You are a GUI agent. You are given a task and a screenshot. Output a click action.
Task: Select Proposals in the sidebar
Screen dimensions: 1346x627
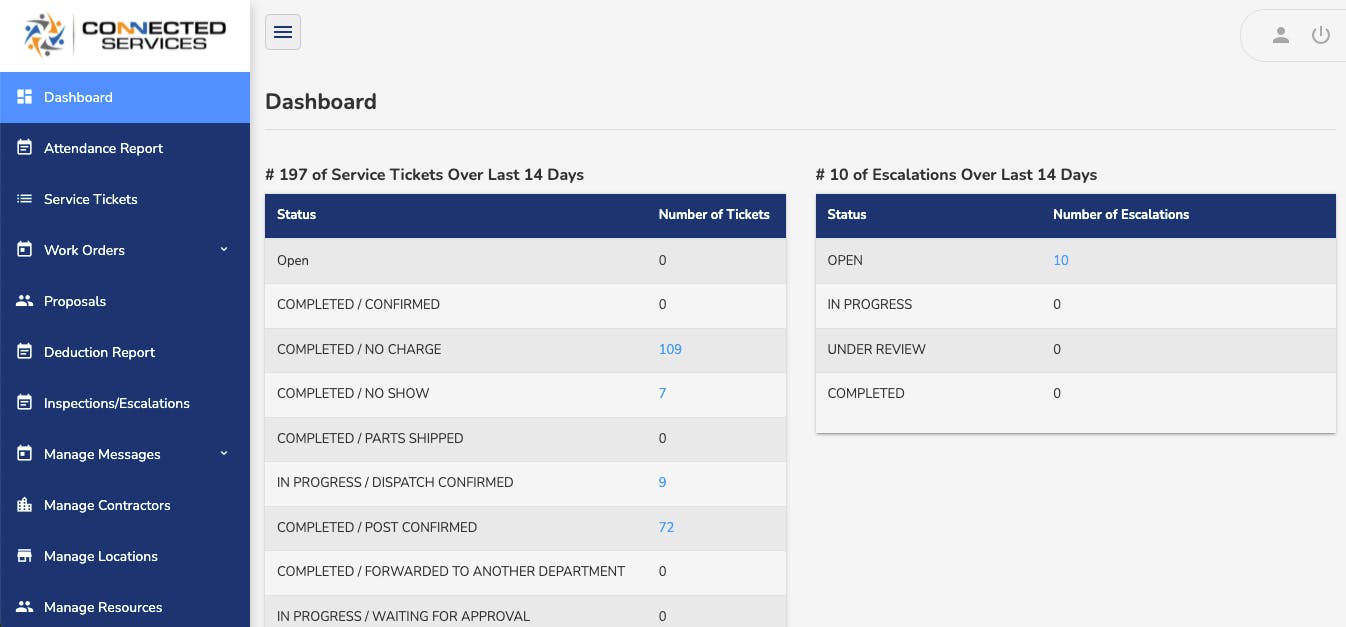(x=125, y=301)
